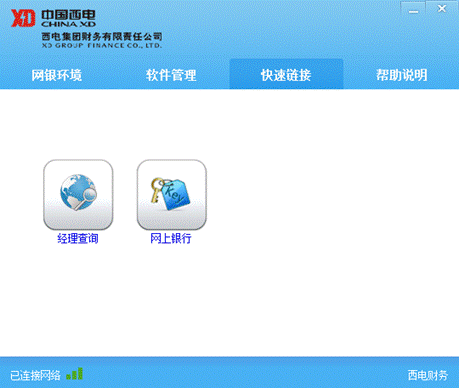Follow the 经理查询 text link
Screen dimensions: 459x388
point(78,239)
